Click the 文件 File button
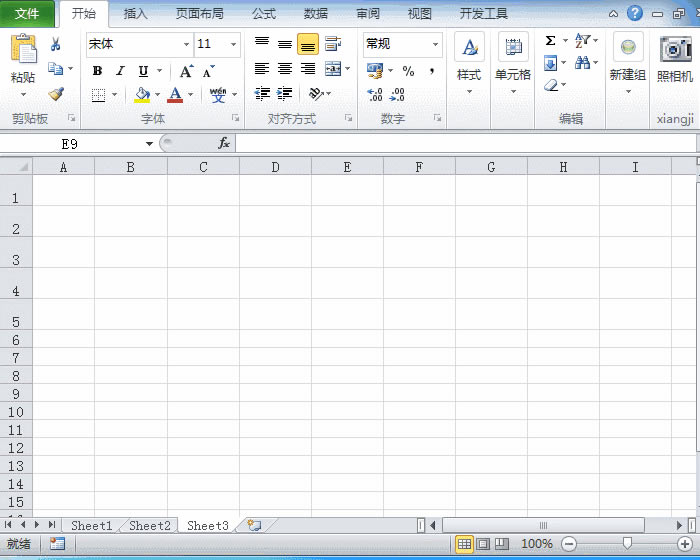 (x=27, y=14)
